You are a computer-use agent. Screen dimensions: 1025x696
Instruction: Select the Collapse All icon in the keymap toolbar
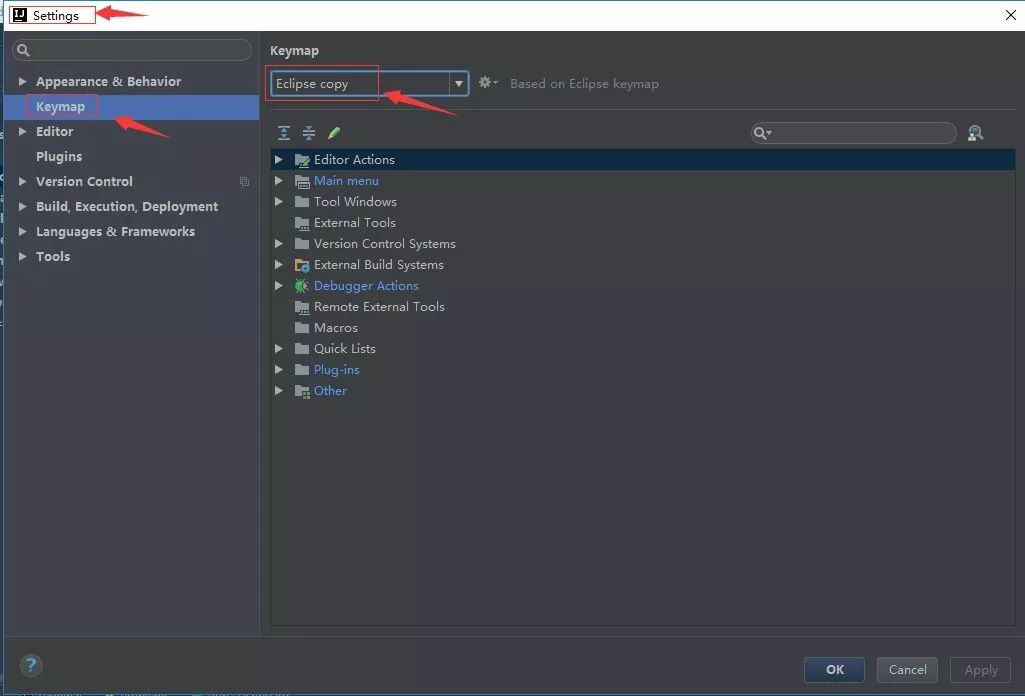click(x=308, y=132)
